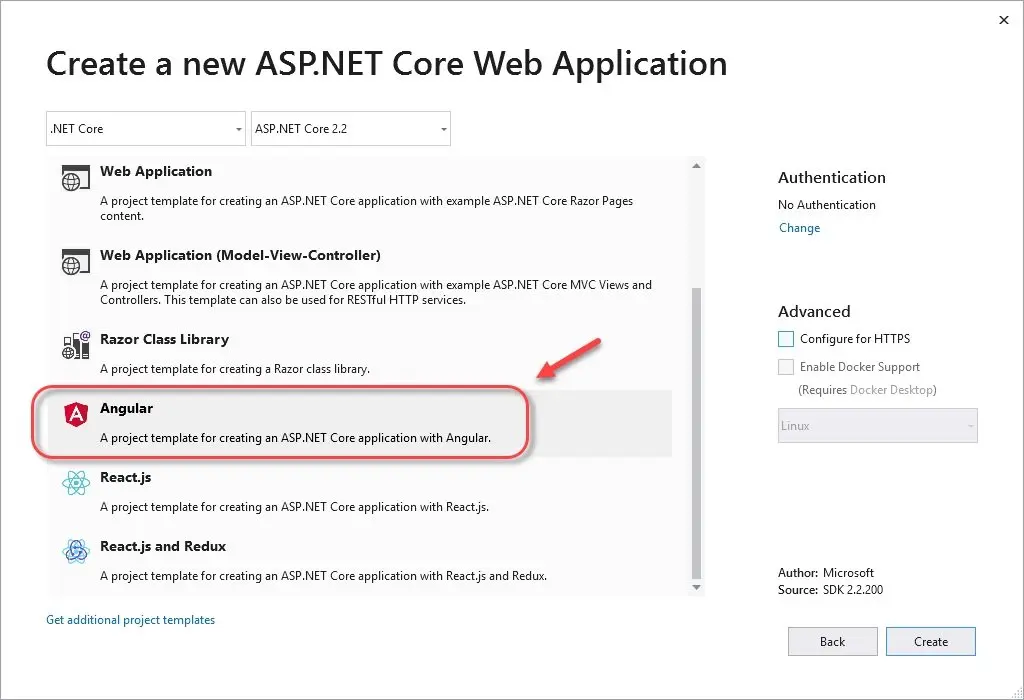The height and width of the screenshot is (700, 1024).
Task: Click the Web Application (Model-View-Controller) template icon
Action: [75, 262]
